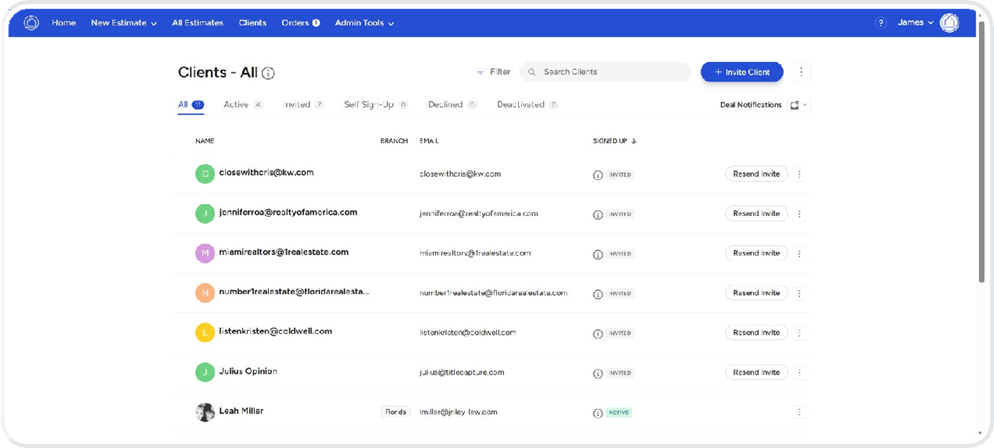
Task: Click the EMAIL column header
Action: click(429, 141)
